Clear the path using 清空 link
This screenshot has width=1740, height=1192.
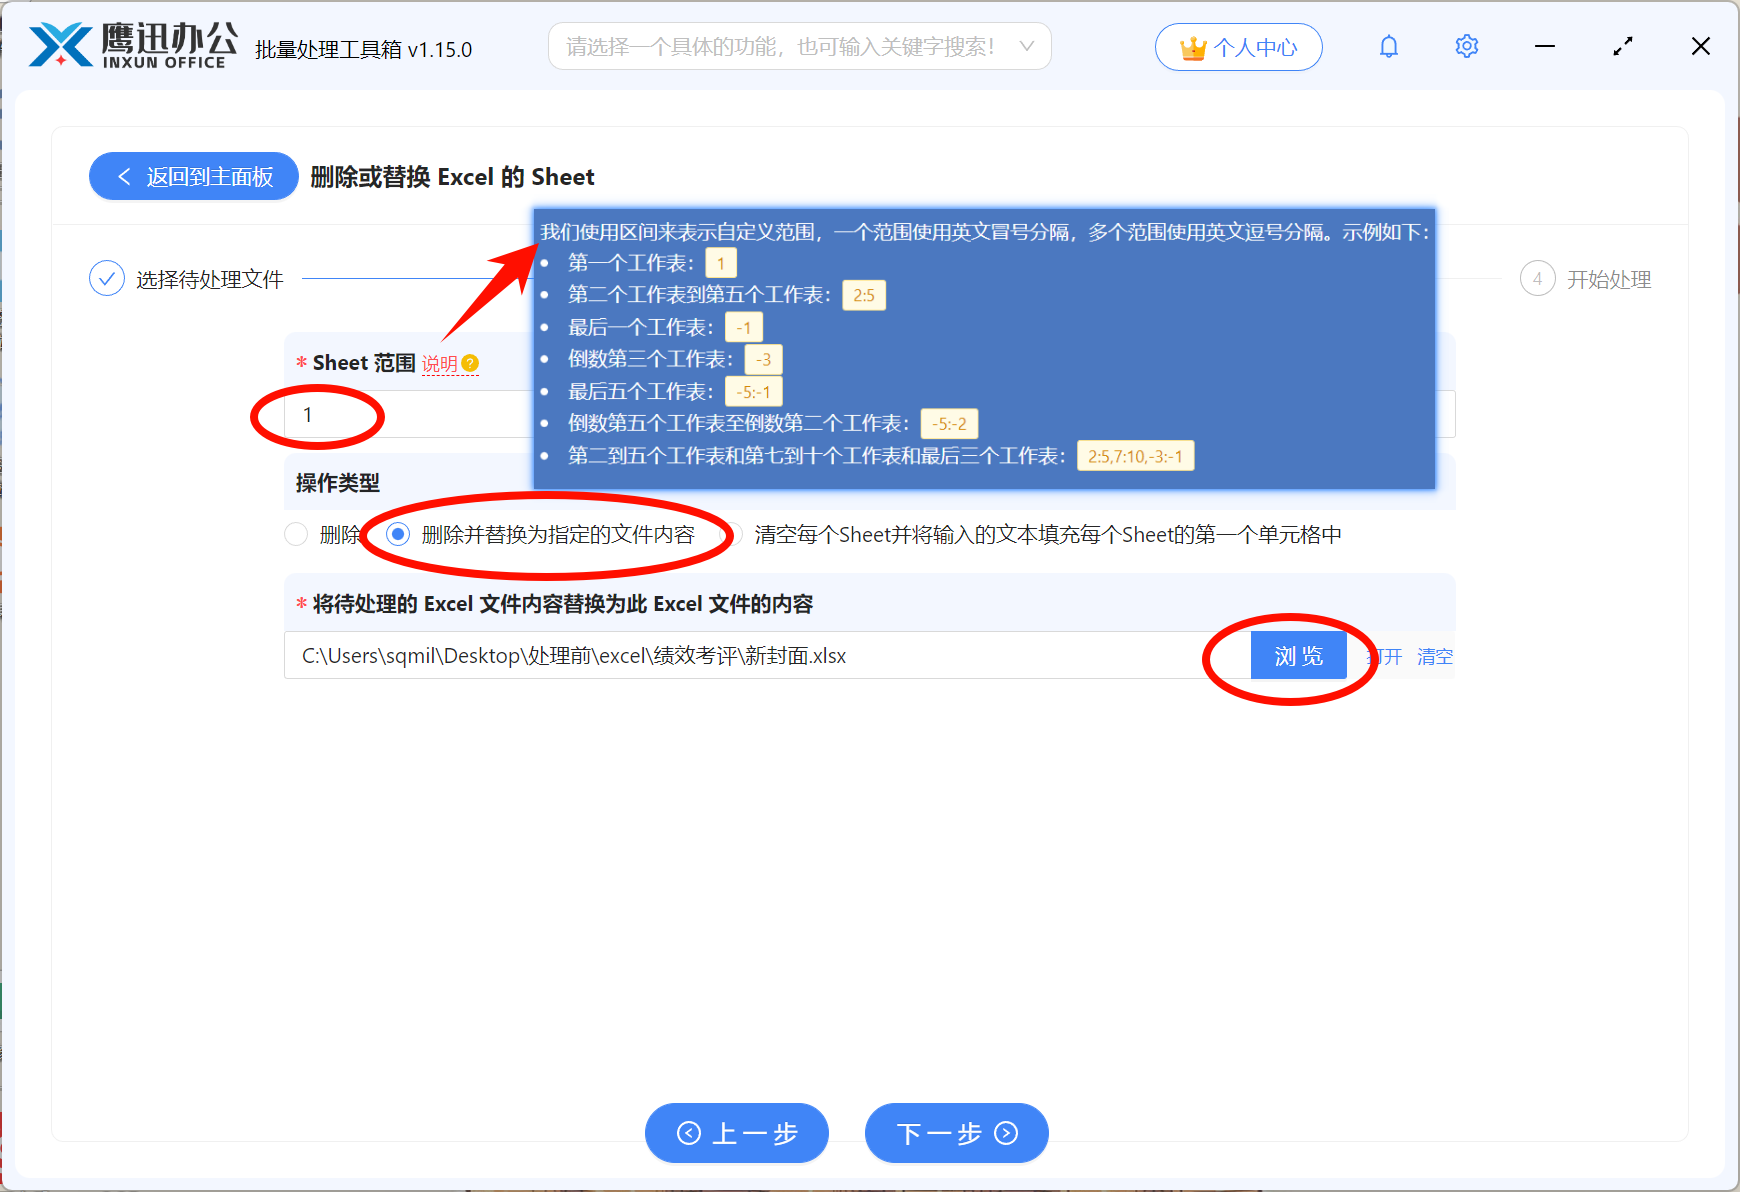(x=1435, y=656)
